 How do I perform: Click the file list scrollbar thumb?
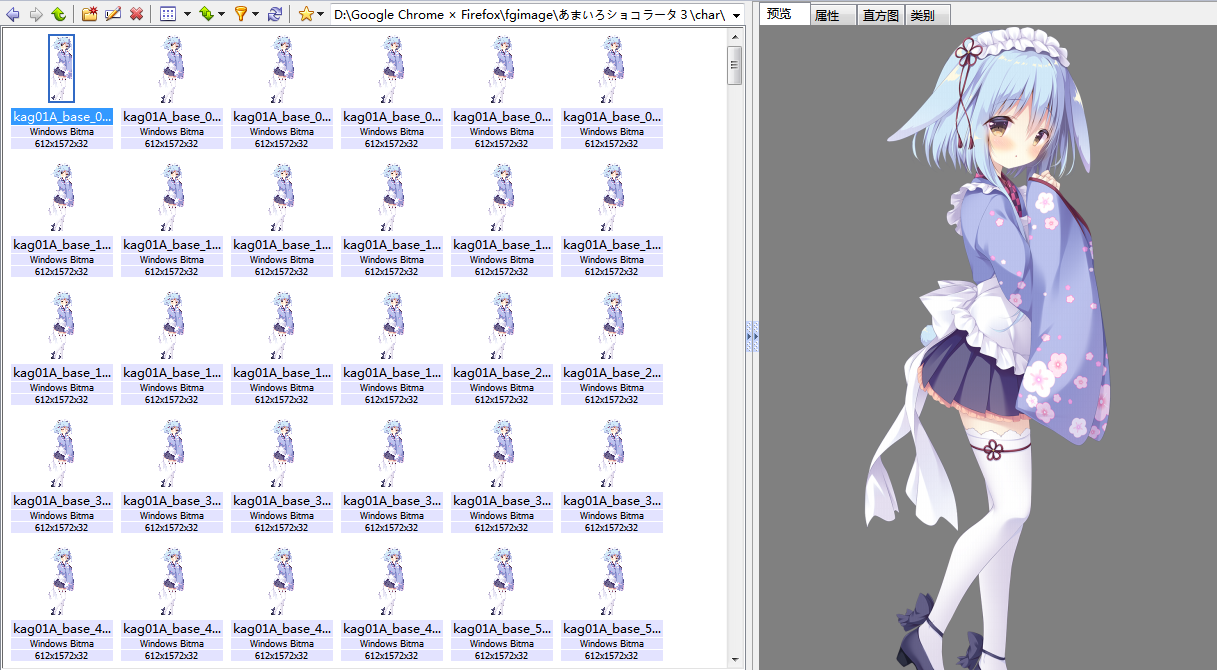click(735, 65)
